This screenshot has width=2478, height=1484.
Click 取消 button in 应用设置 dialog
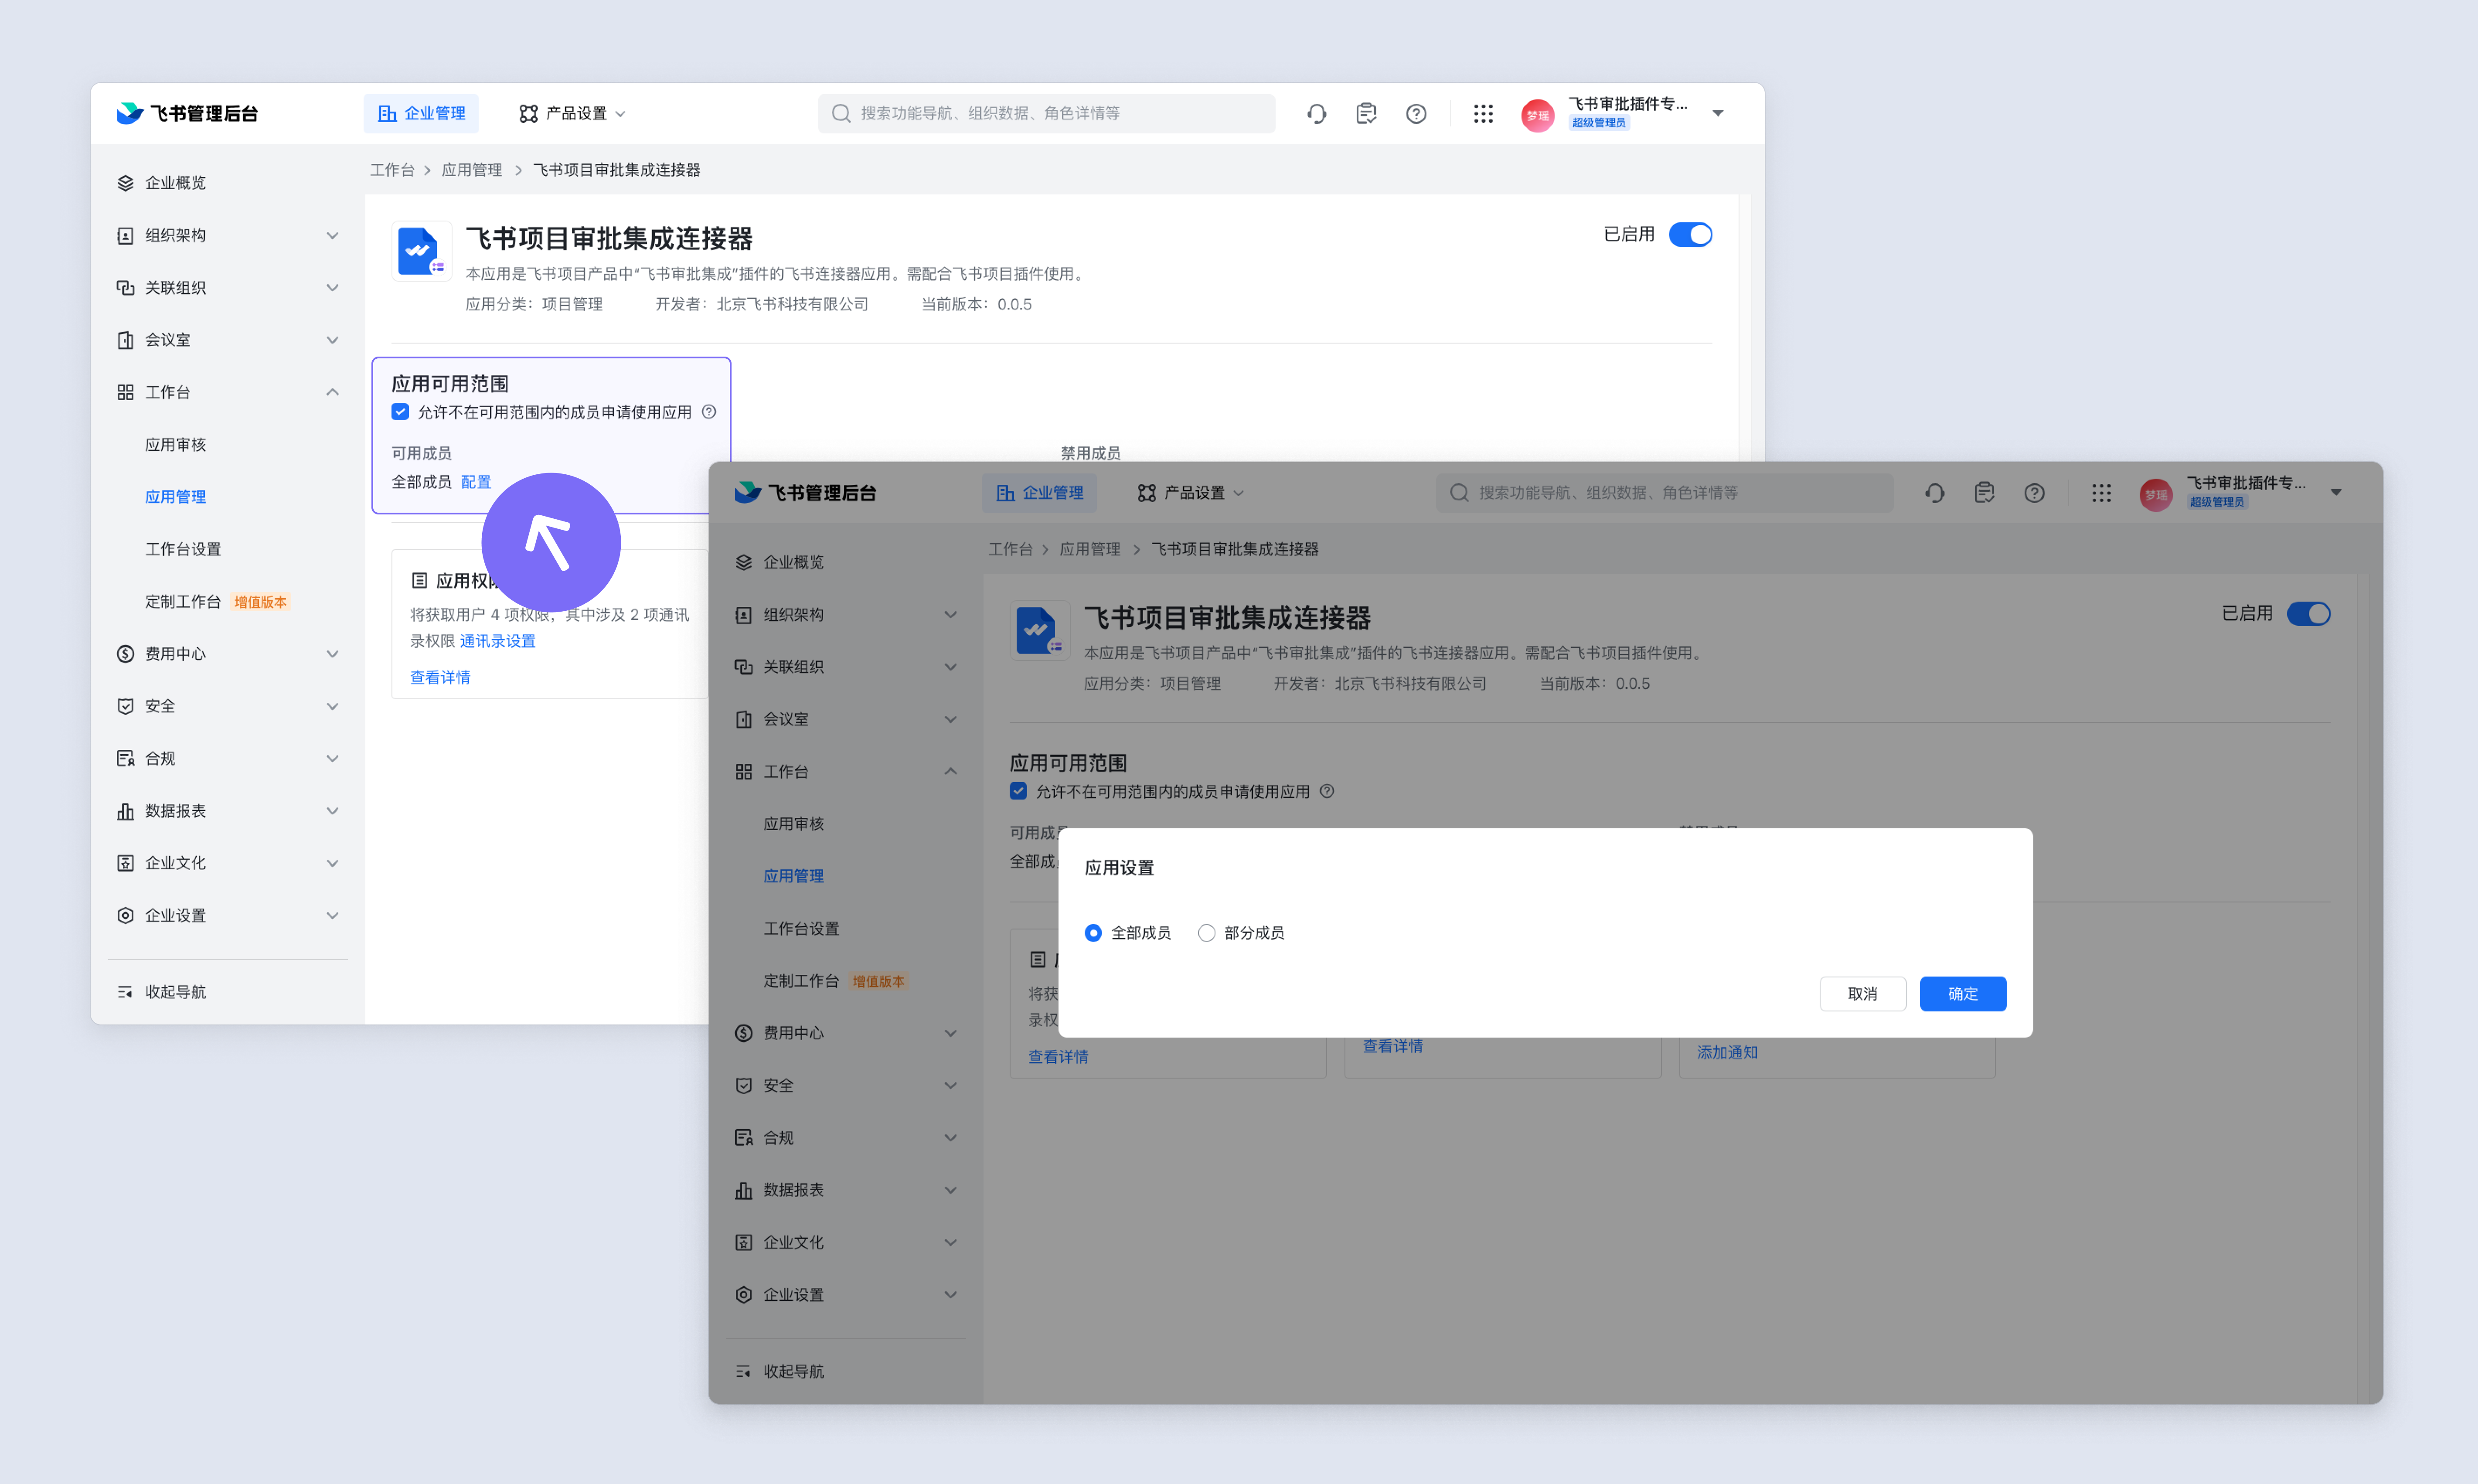(x=1862, y=994)
